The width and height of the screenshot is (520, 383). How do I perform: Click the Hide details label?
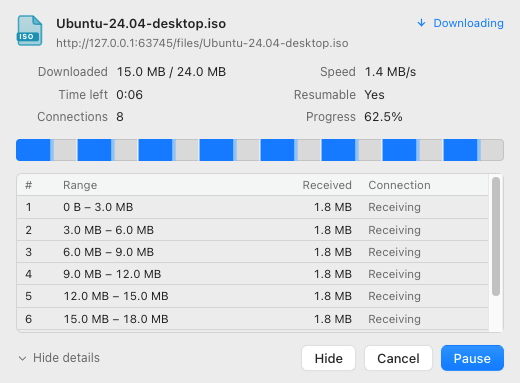tap(66, 358)
